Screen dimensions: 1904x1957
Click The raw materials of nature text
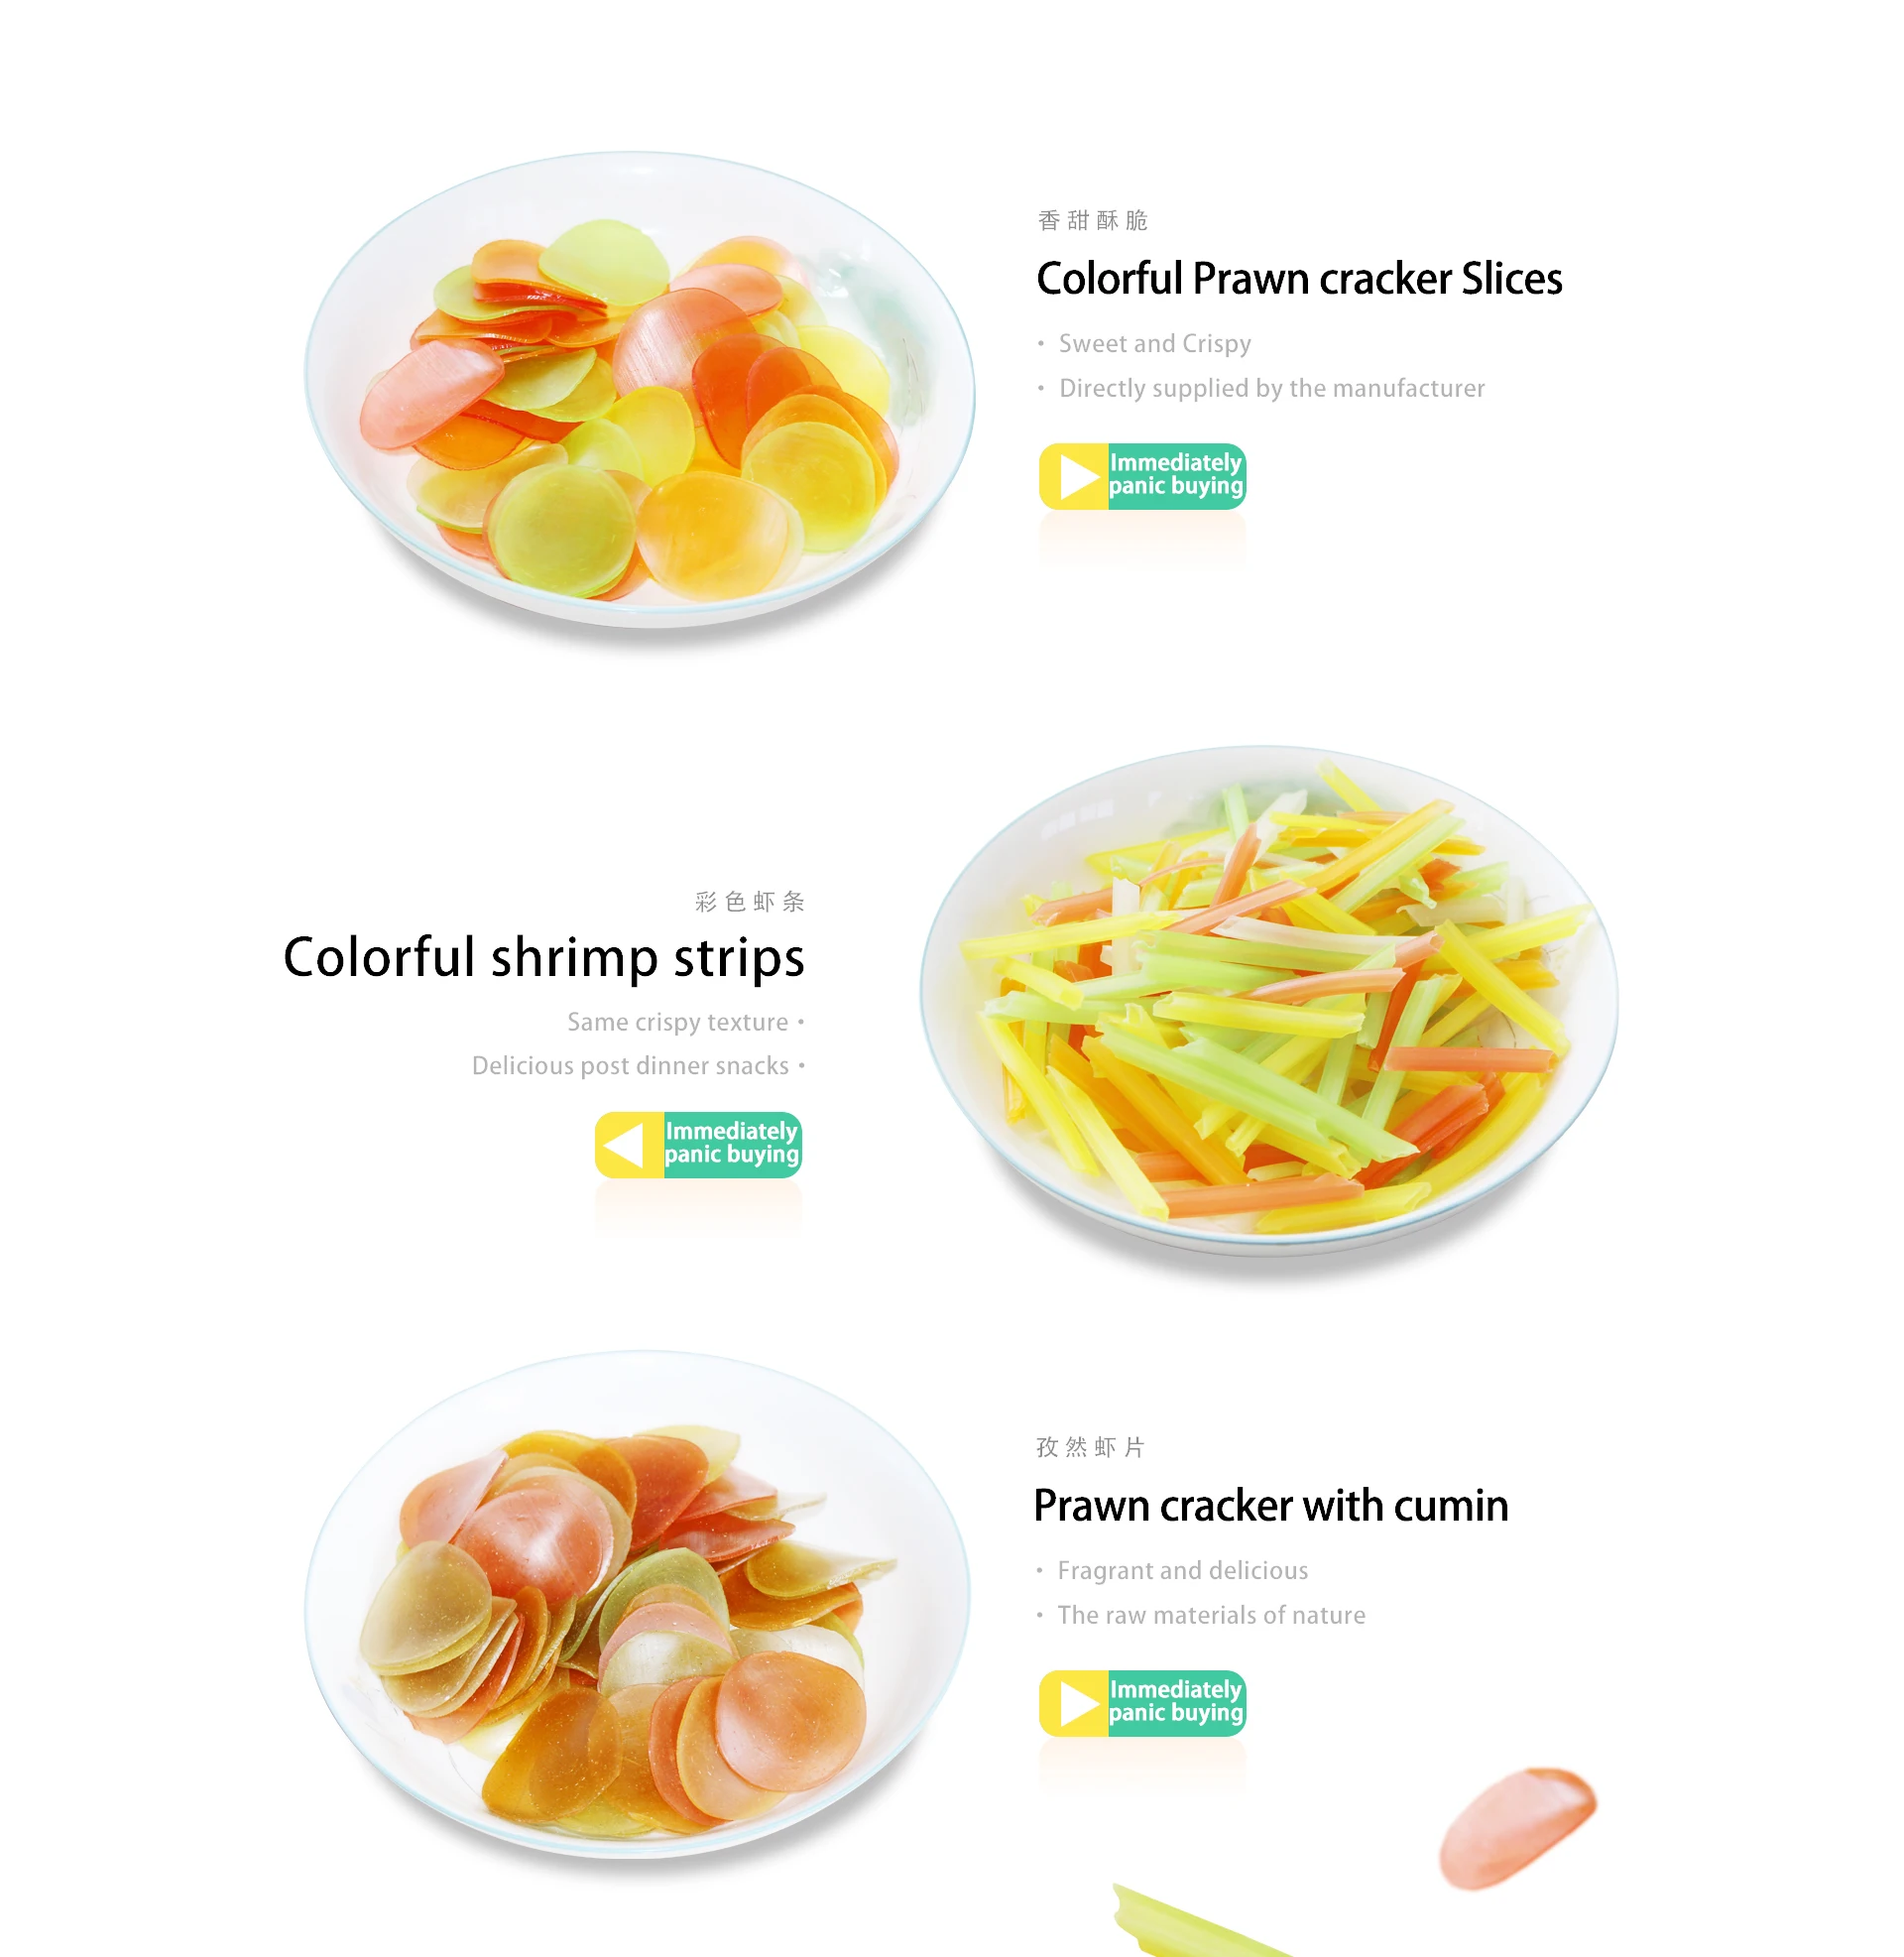coord(1212,1615)
